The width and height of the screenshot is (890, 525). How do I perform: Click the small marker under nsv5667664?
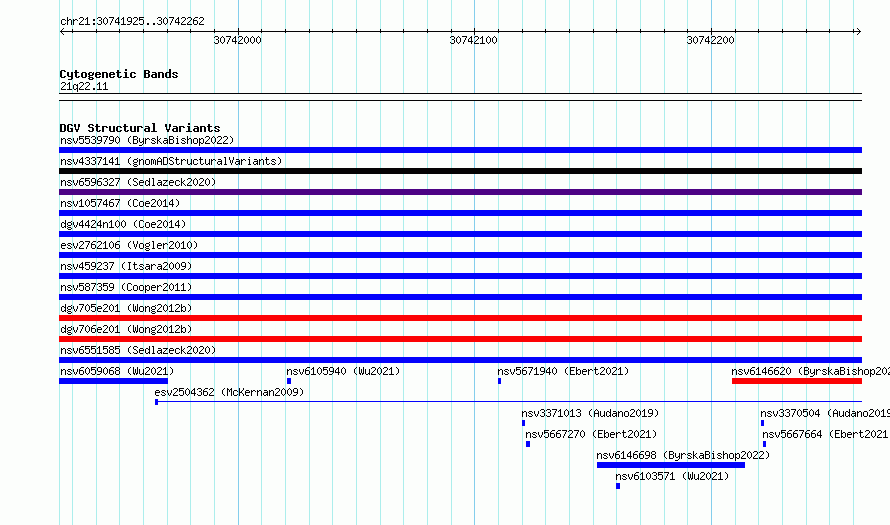click(x=765, y=444)
